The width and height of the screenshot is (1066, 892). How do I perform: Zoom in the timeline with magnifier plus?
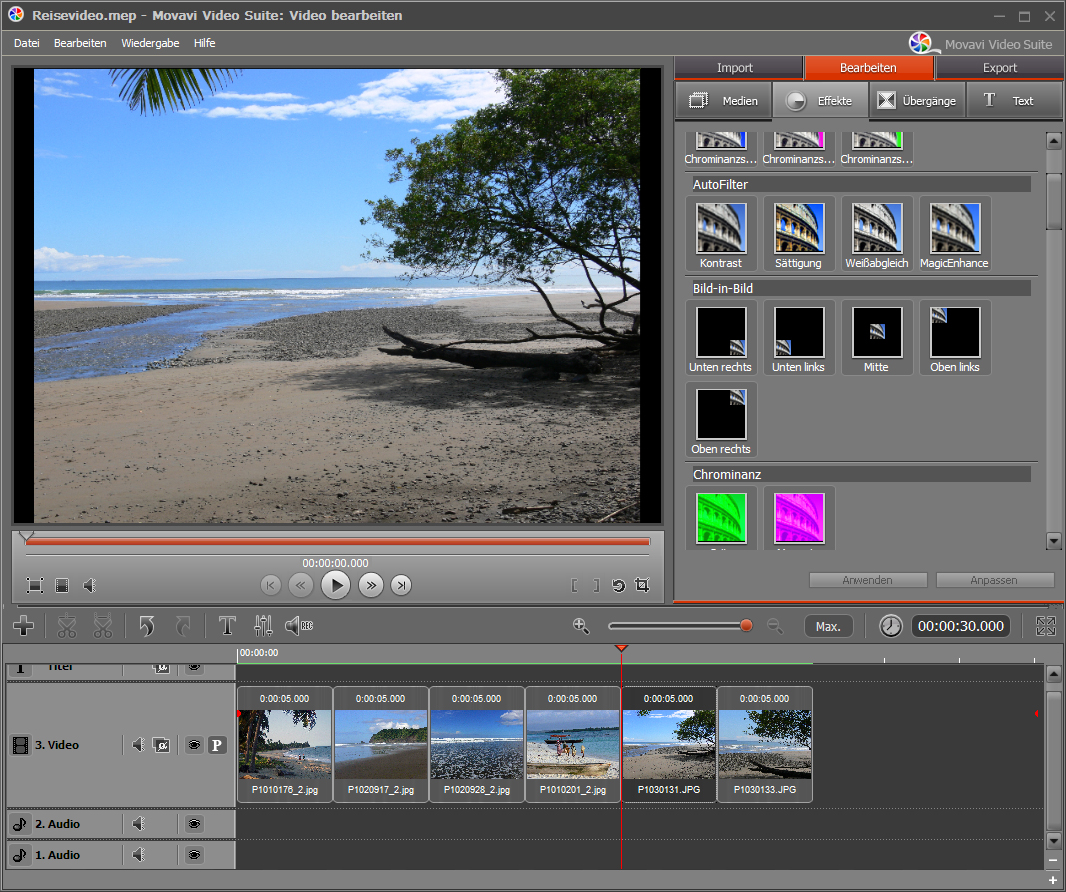click(580, 626)
